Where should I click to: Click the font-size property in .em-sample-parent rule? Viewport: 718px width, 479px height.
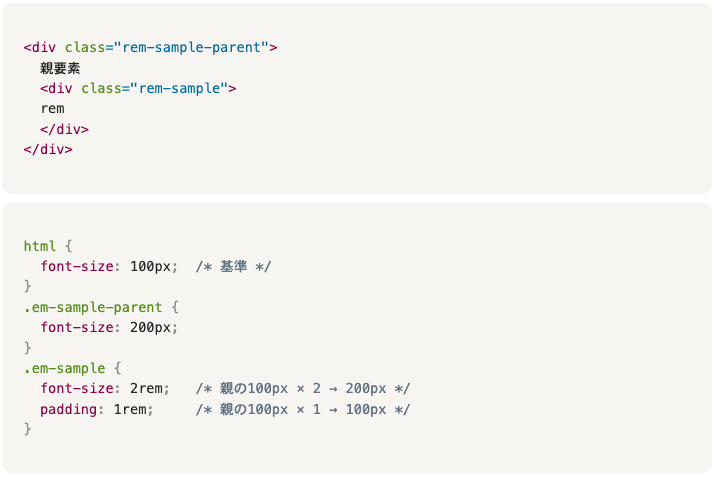pos(78,327)
